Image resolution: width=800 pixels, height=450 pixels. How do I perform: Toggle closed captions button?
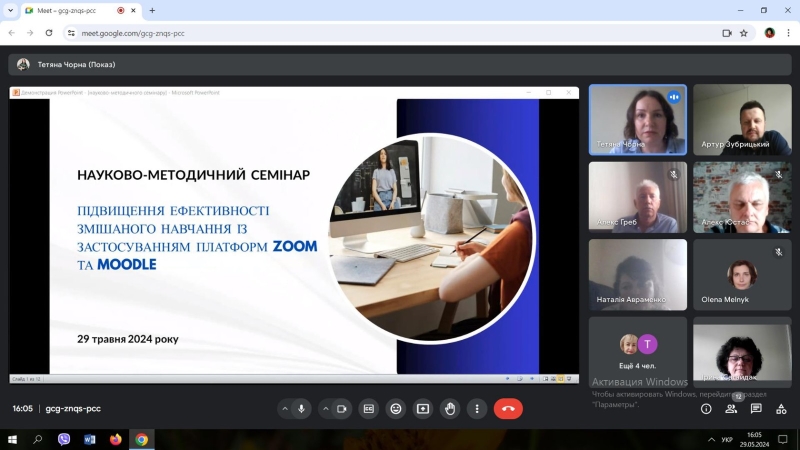[x=369, y=409]
